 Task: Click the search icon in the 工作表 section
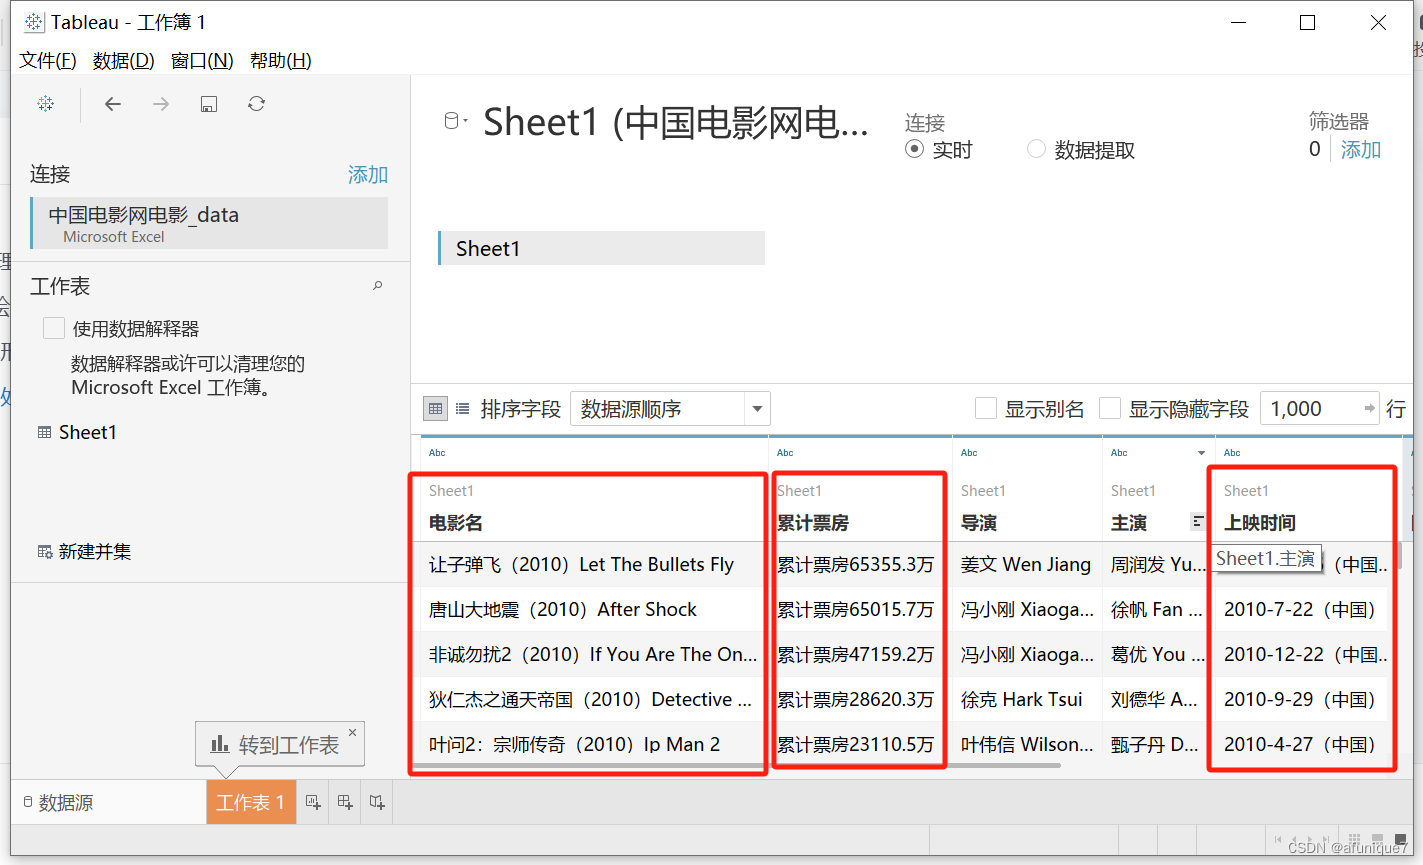coord(378,286)
